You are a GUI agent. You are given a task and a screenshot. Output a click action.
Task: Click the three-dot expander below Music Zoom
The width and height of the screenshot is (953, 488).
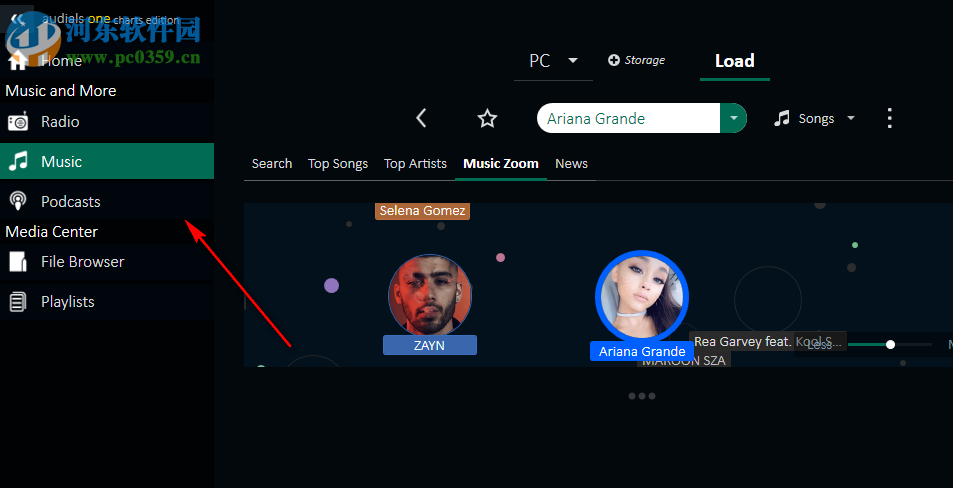coord(642,396)
